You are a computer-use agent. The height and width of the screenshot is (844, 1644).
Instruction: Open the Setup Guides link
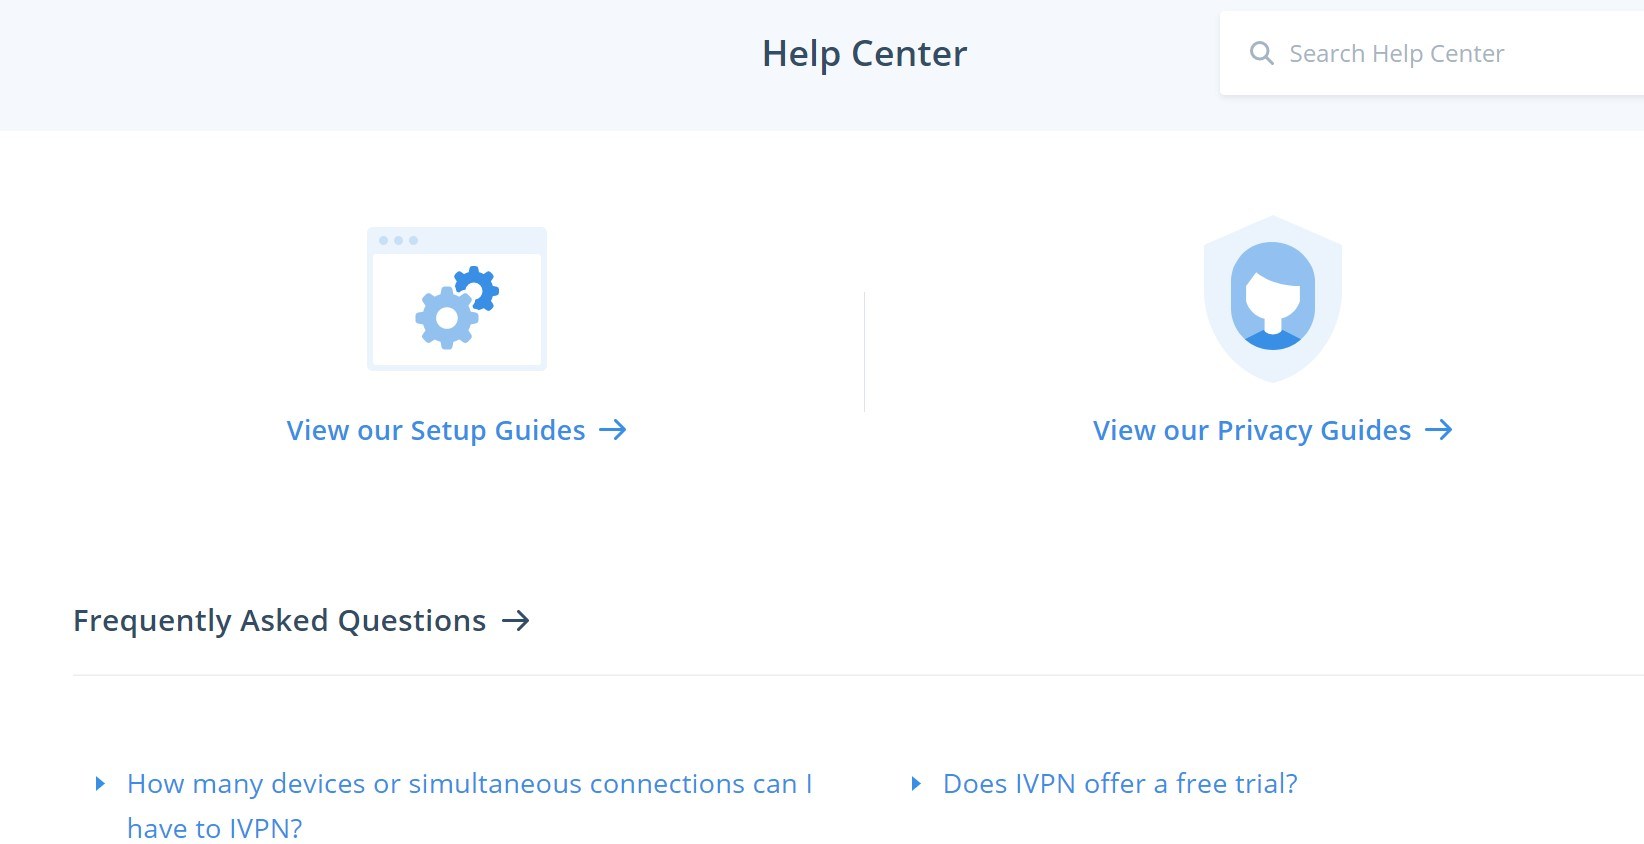click(435, 430)
